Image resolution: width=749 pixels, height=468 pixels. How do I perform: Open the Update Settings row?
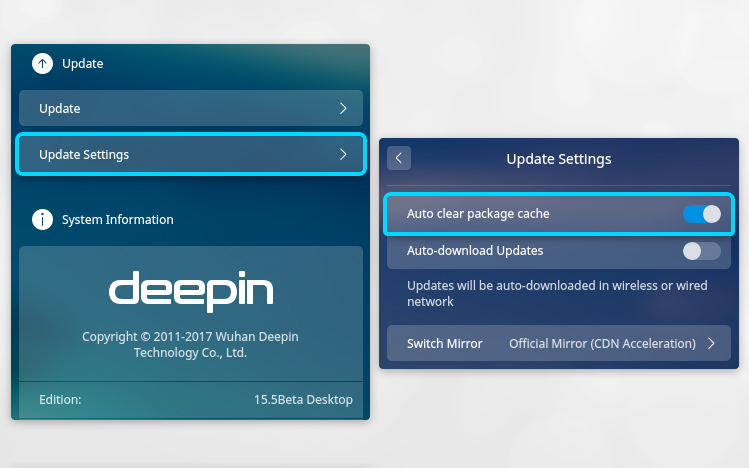tap(191, 154)
